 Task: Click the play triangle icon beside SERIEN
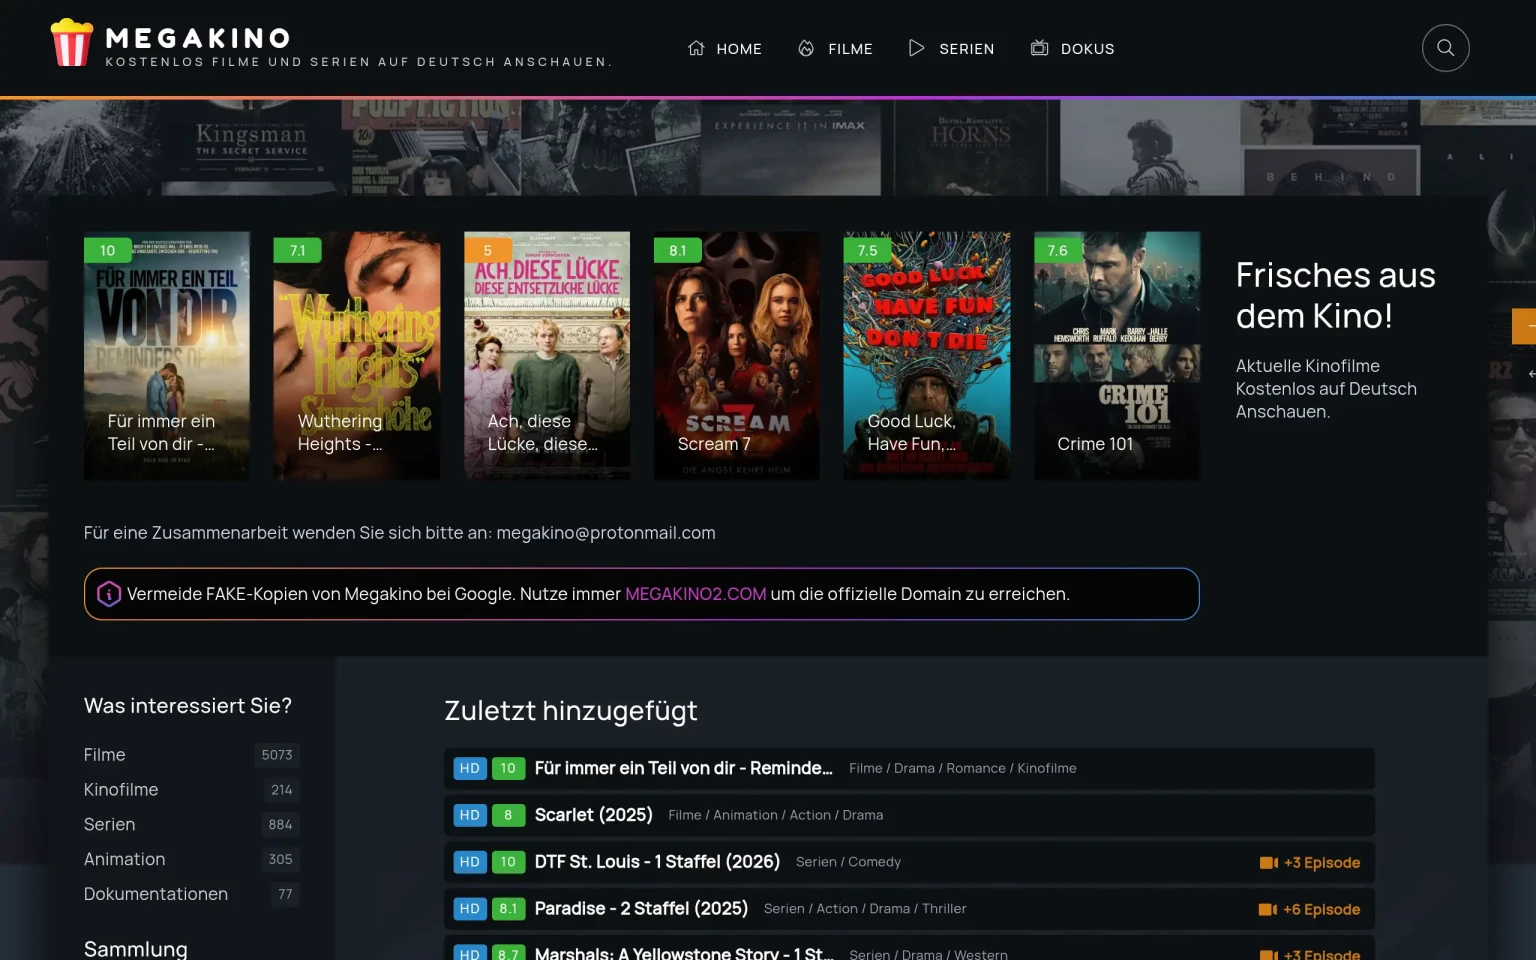(x=916, y=48)
